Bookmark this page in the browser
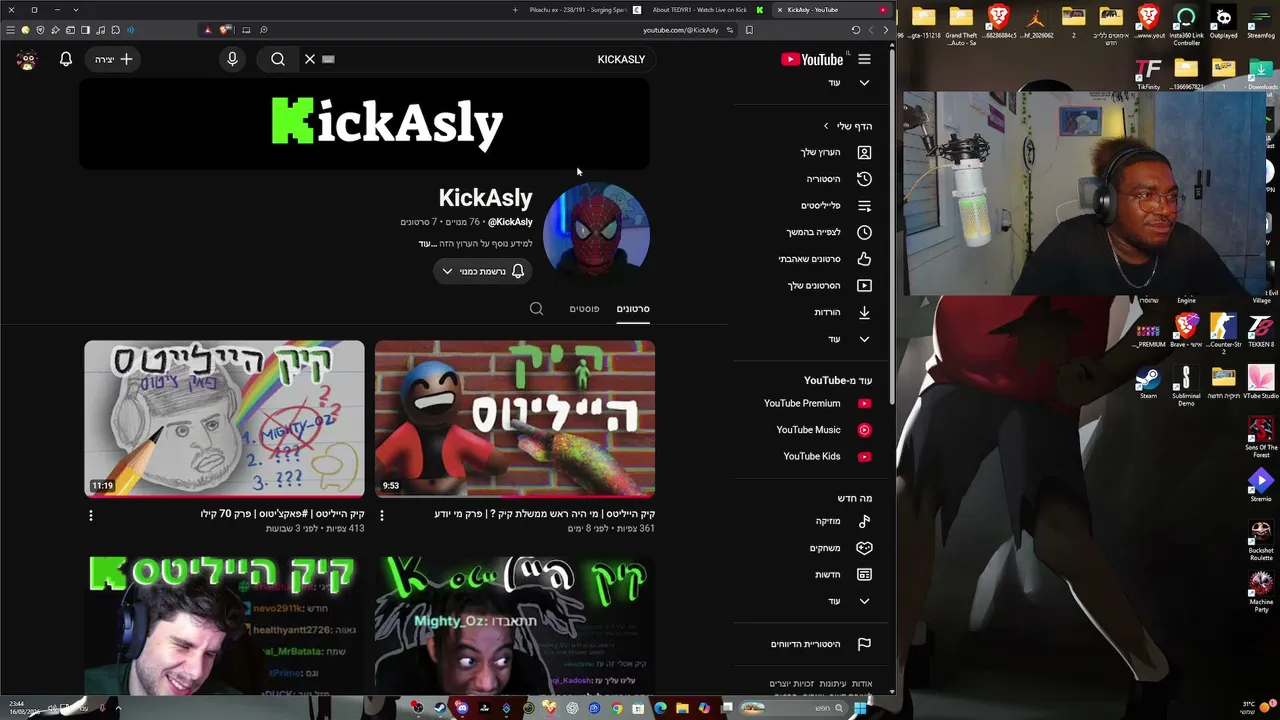The height and width of the screenshot is (720, 1280). click(749, 30)
